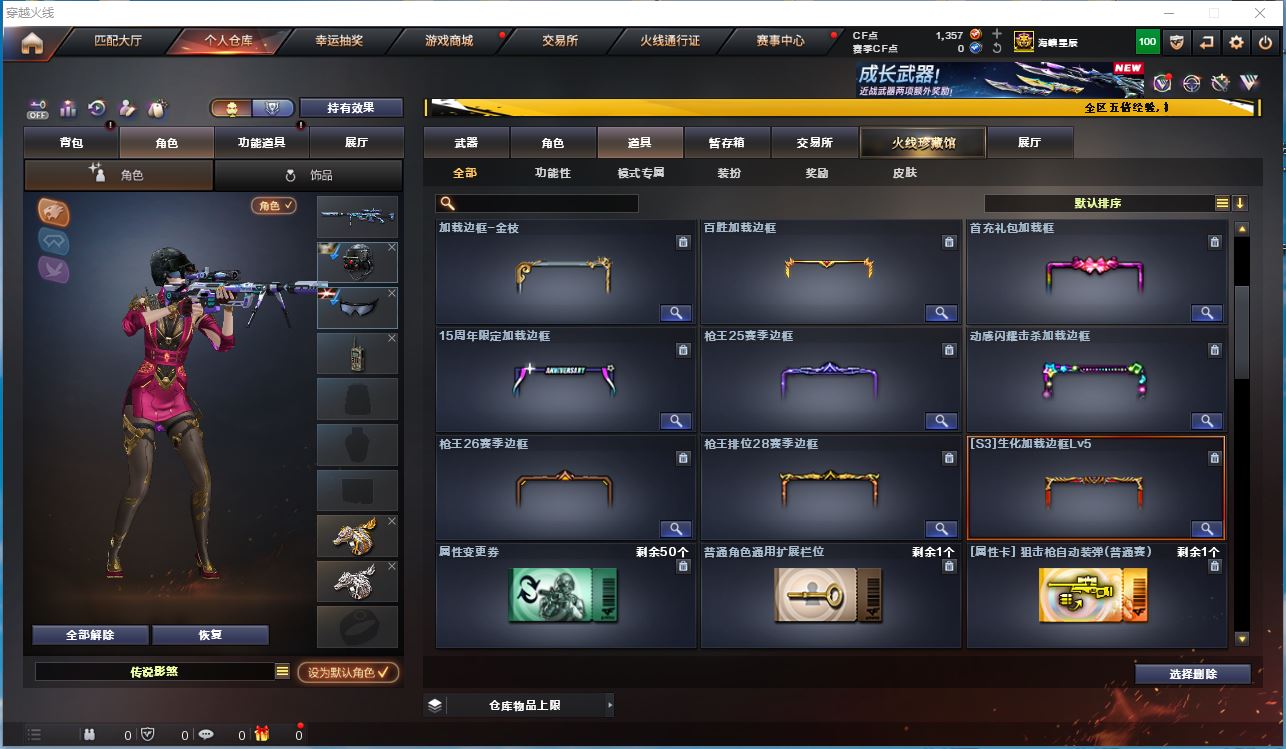This screenshot has height=749, width=1286.
Task: Select the orange tiger team emblem
Action: [54, 211]
